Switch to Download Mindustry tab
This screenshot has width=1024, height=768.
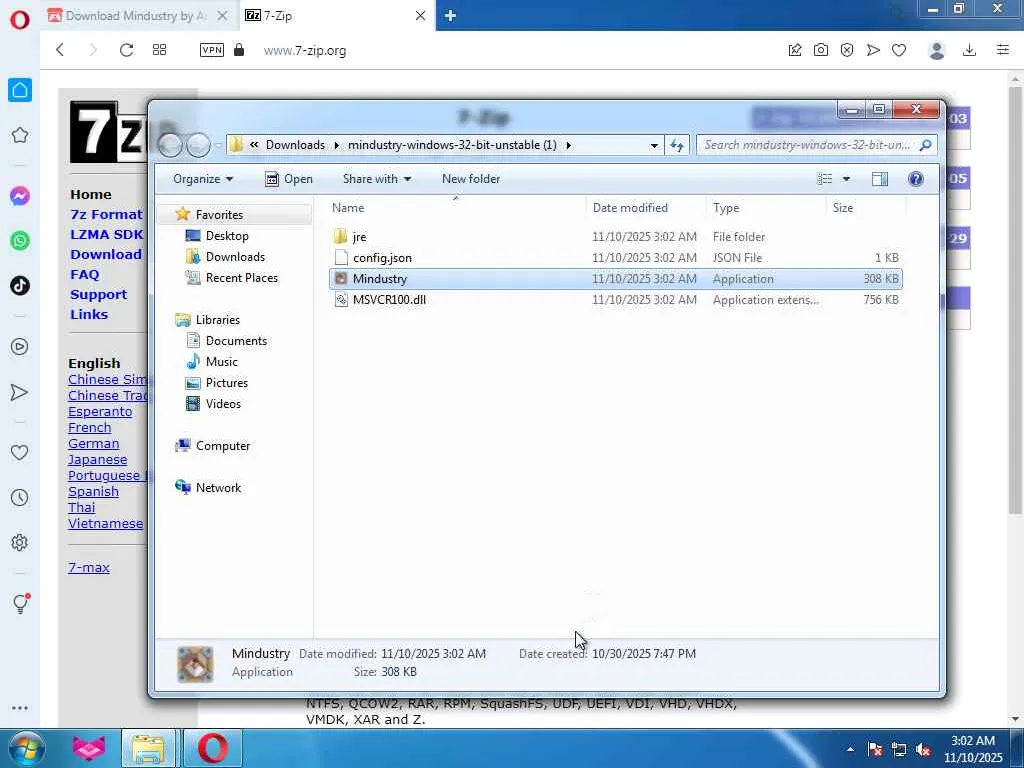coord(138,16)
